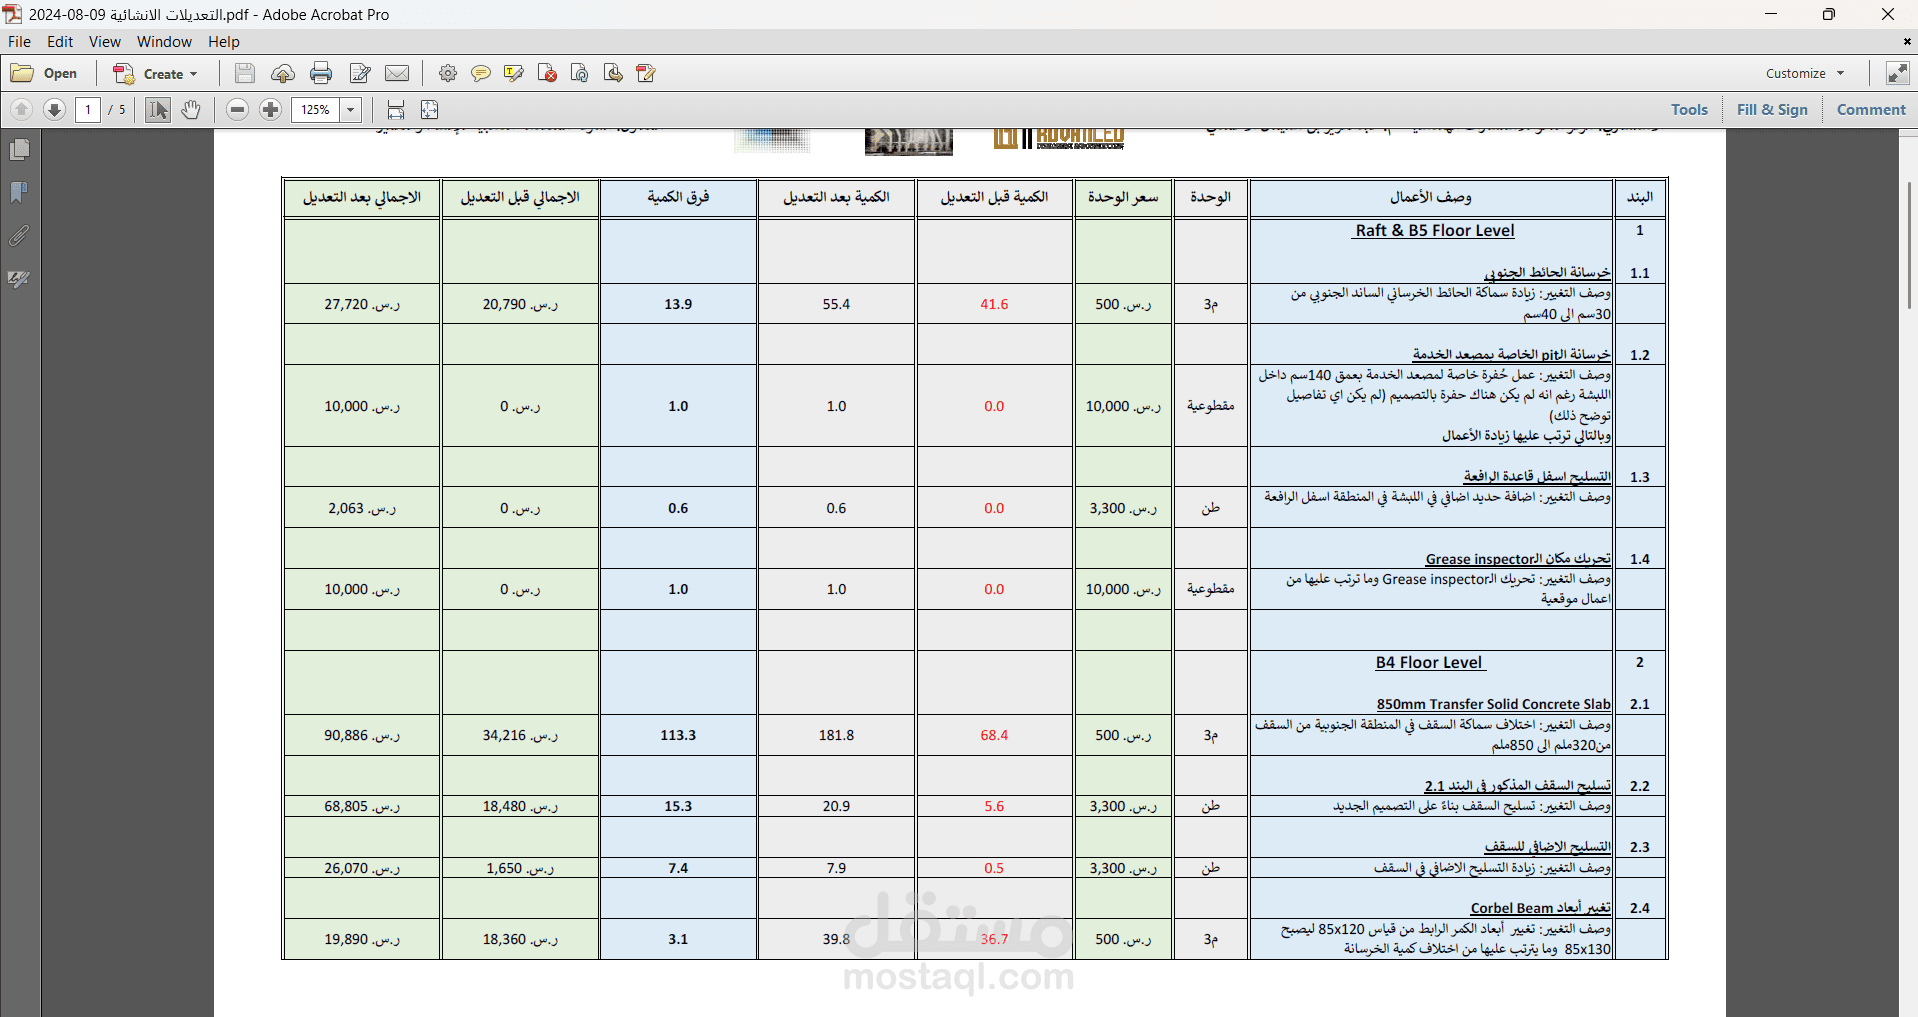Open the Help menu

click(224, 42)
